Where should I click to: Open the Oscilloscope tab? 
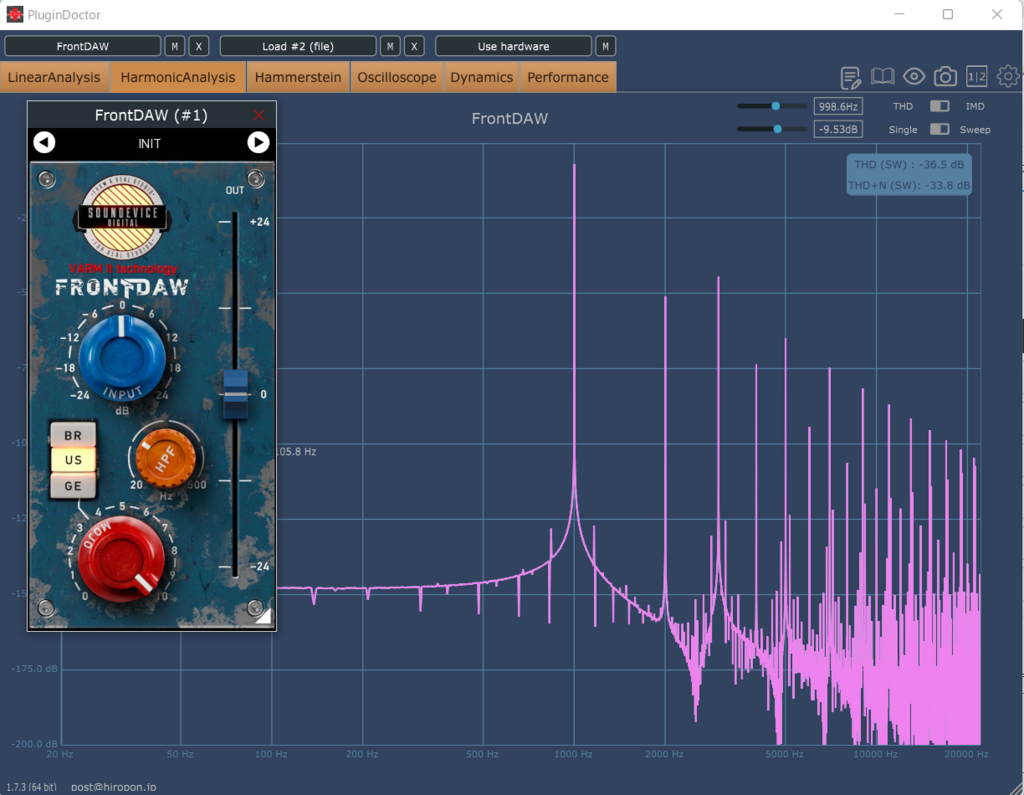tap(397, 77)
